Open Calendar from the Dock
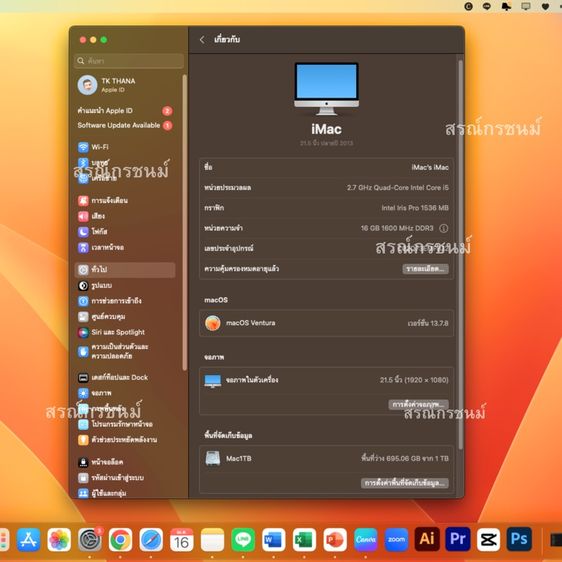562x562 pixels. click(x=182, y=539)
